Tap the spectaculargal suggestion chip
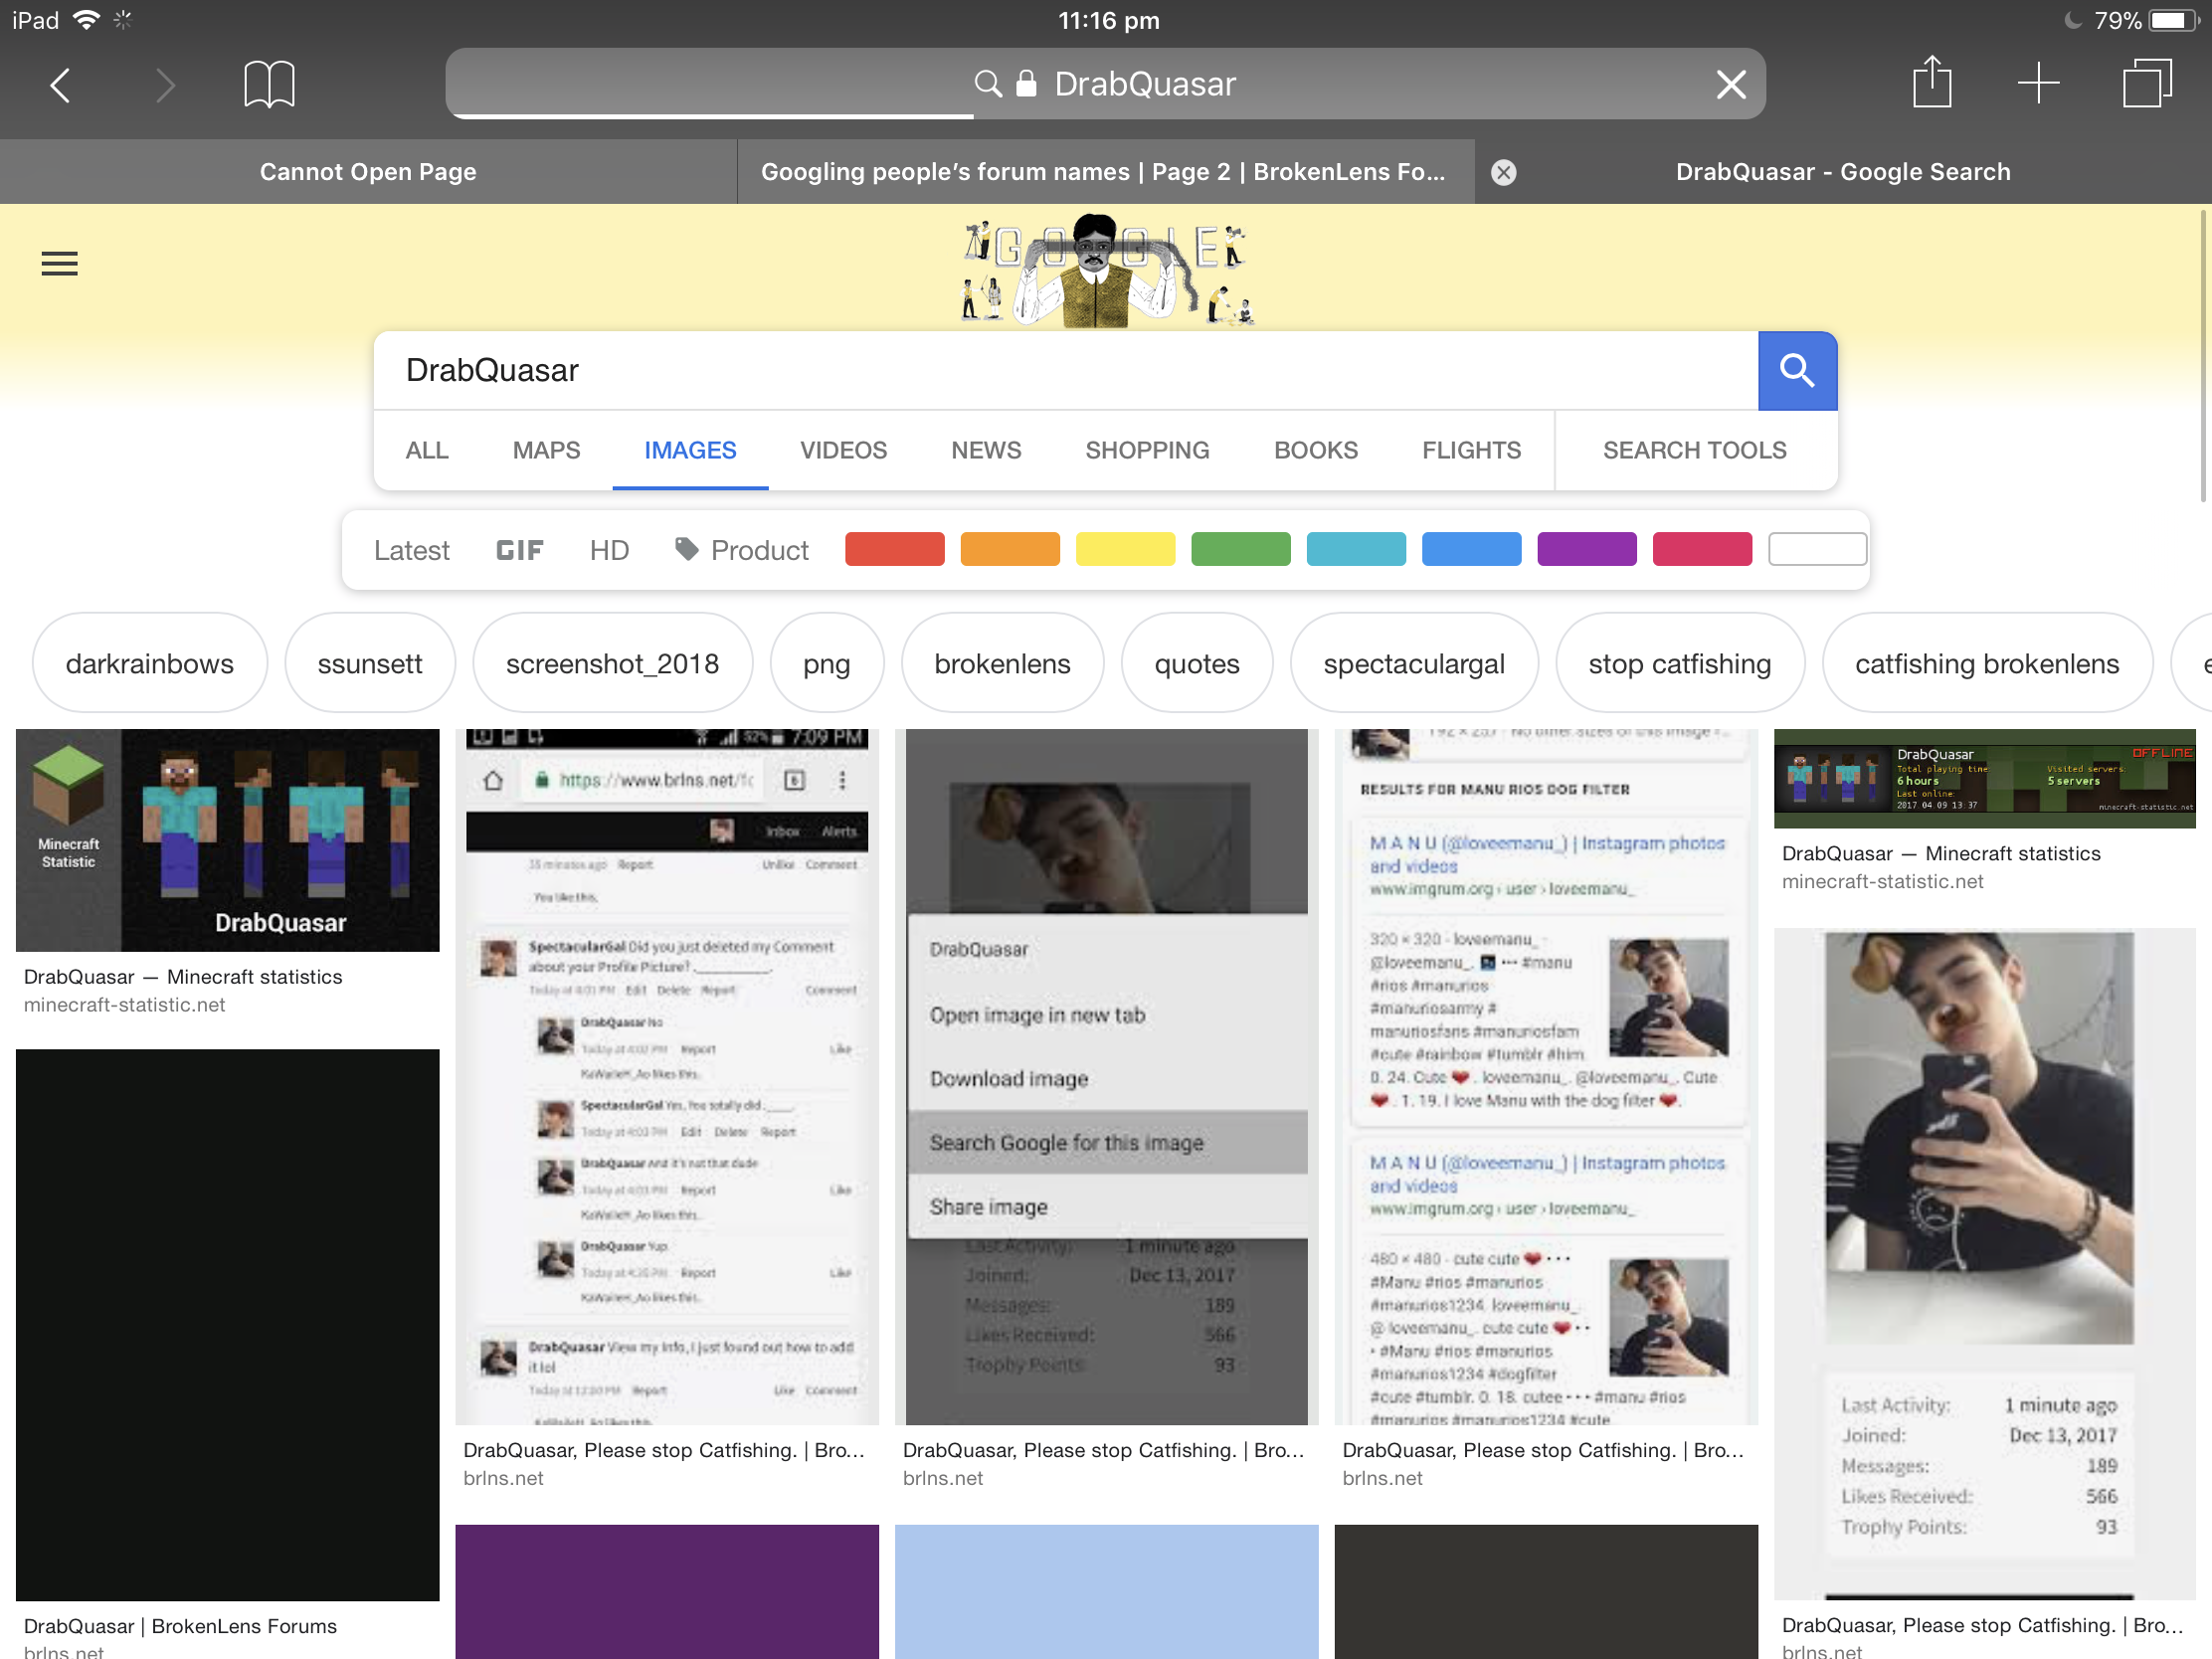Image resolution: width=2212 pixels, height=1659 pixels. pyautogui.click(x=1414, y=663)
